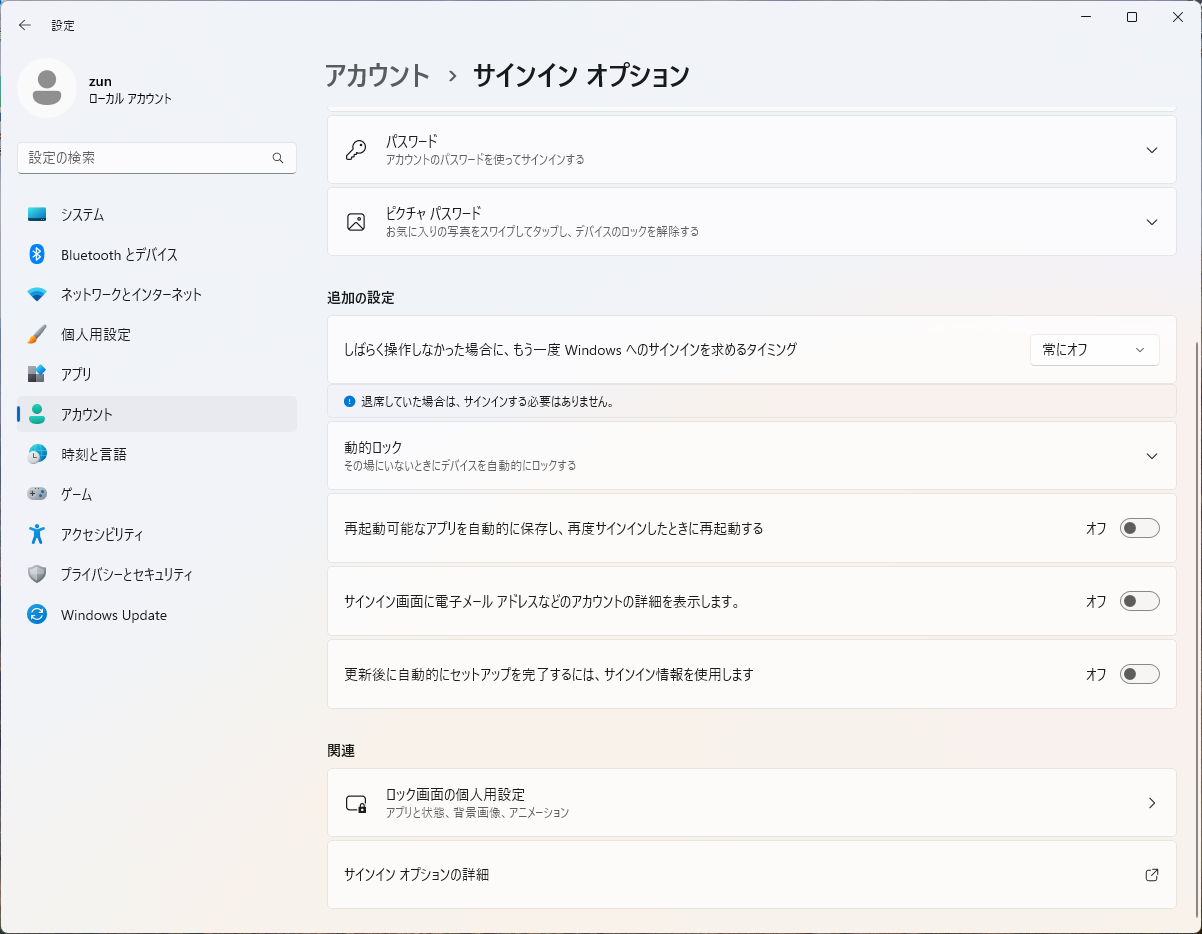Expand the ピクチャ パスワード section chevron

1152,222
